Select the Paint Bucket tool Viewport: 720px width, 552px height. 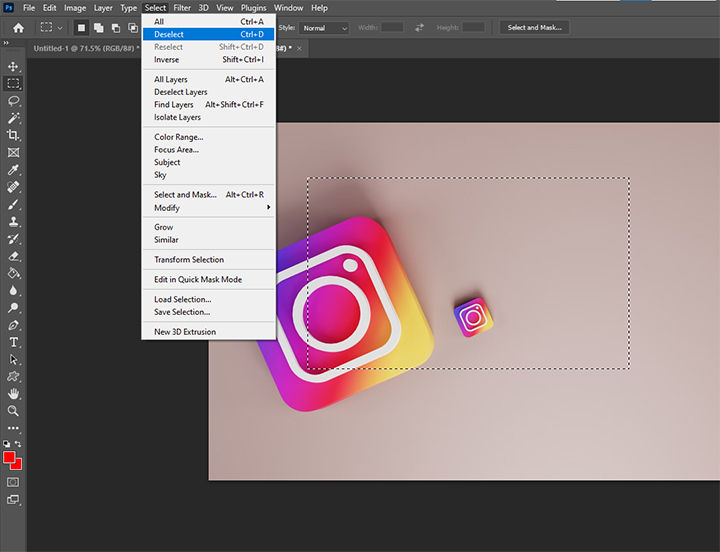(x=13, y=273)
